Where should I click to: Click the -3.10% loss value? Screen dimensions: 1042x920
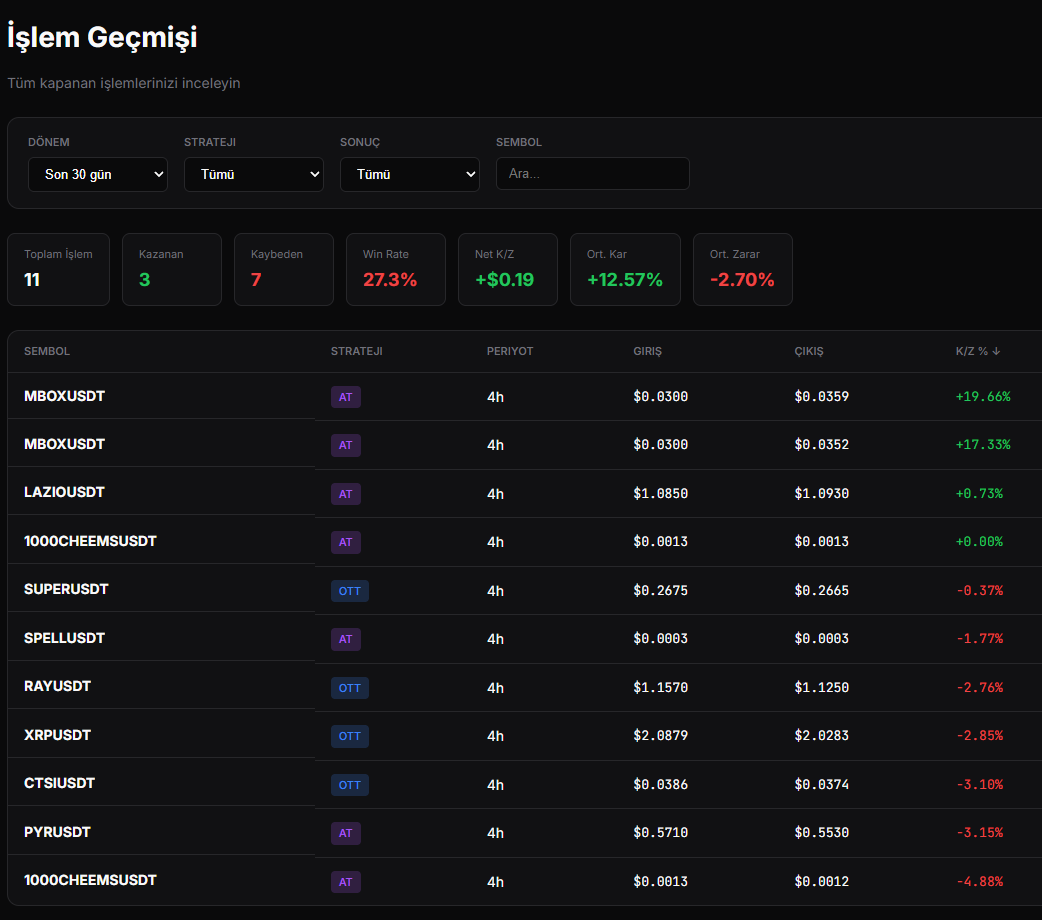click(x=980, y=785)
